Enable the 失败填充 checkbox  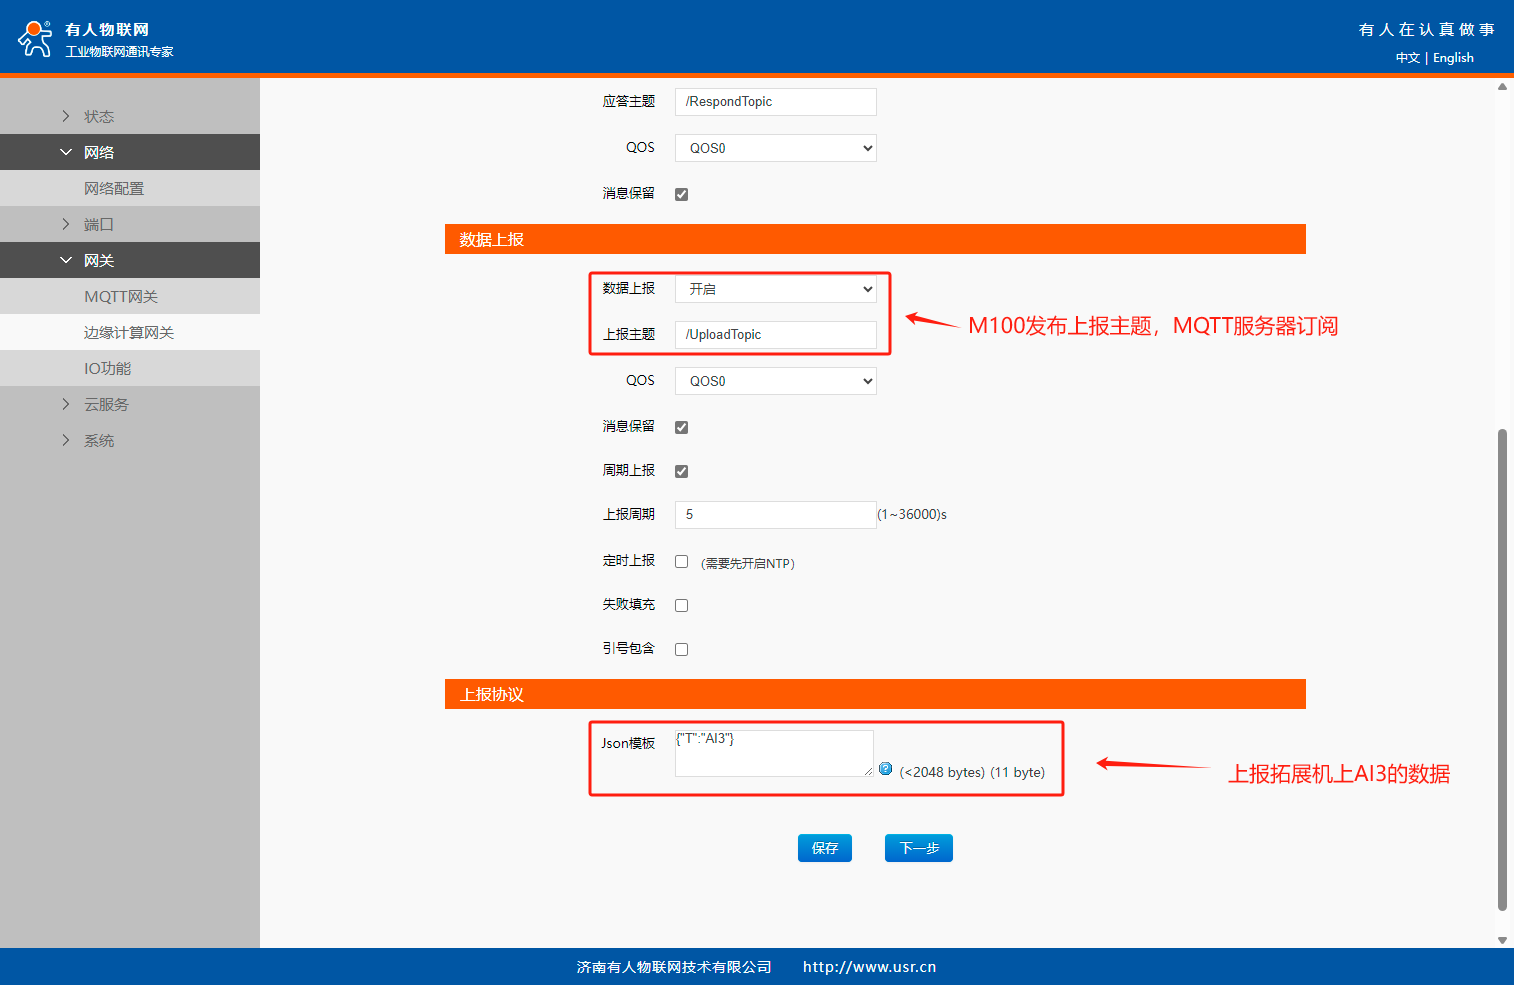(x=681, y=605)
